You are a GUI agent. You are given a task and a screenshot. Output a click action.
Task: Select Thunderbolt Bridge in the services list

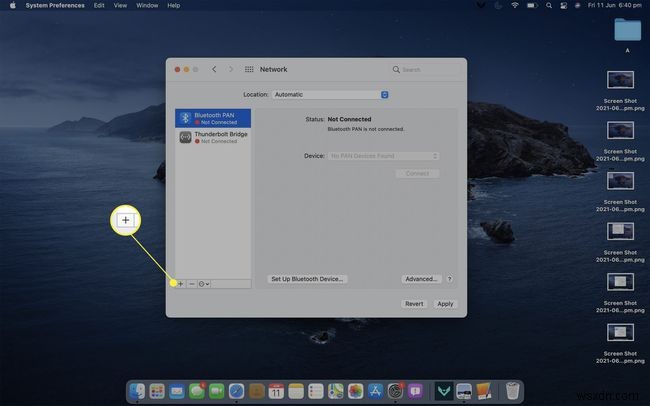213,137
